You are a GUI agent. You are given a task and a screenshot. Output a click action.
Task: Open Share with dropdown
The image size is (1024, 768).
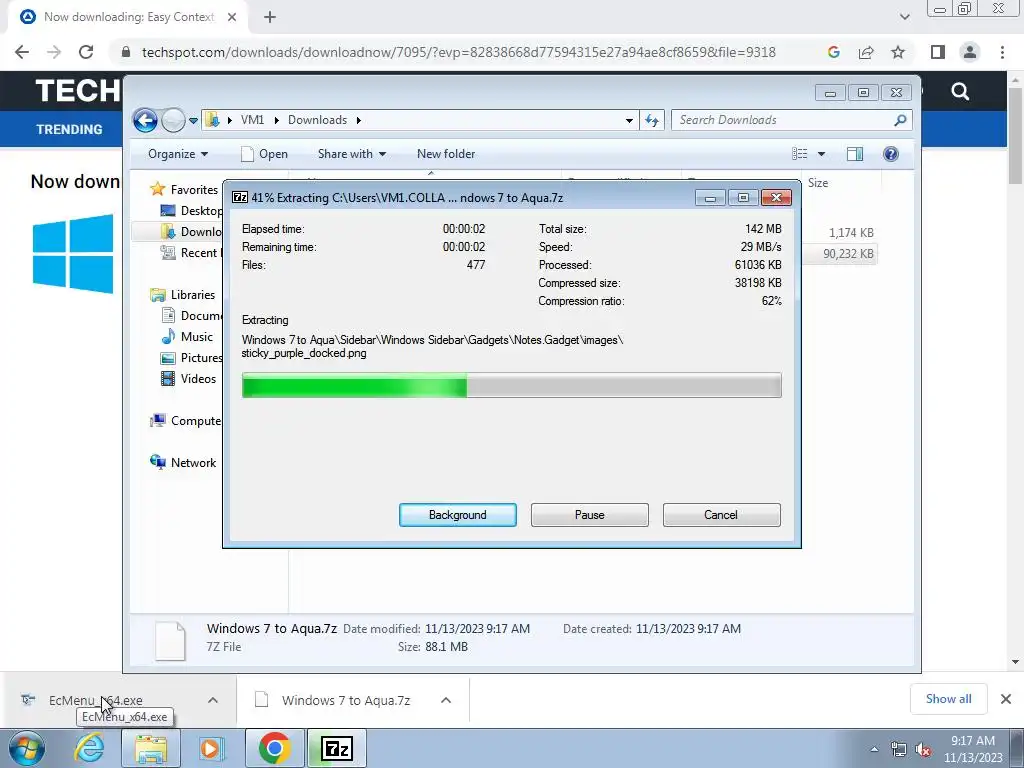(x=352, y=154)
